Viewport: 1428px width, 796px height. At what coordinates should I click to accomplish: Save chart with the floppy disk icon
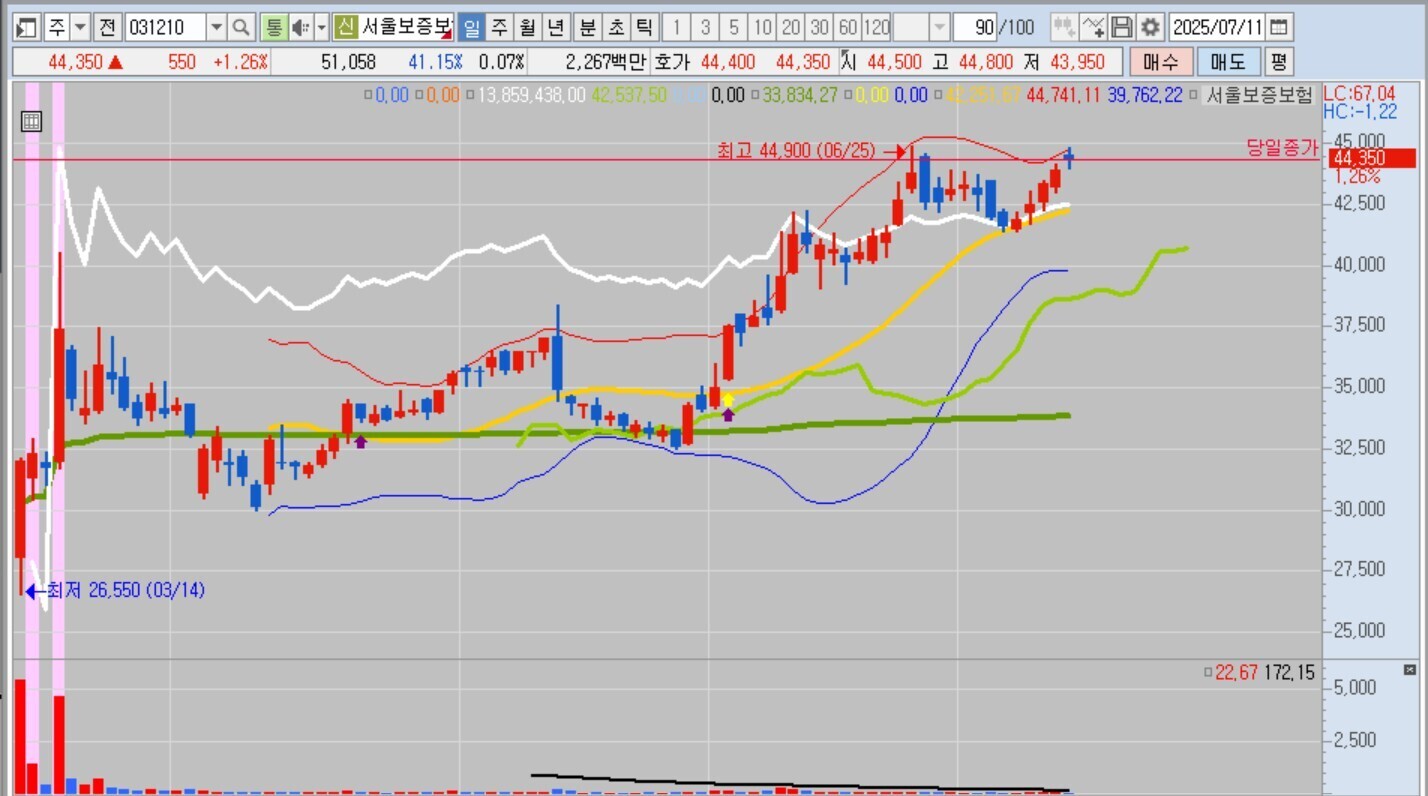1122,27
